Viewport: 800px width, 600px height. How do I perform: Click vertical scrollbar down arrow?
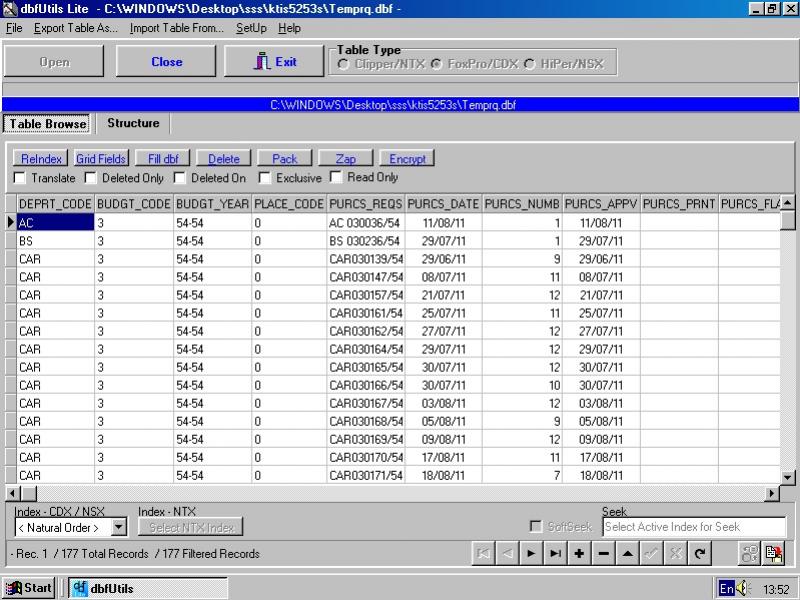click(787, 478)
